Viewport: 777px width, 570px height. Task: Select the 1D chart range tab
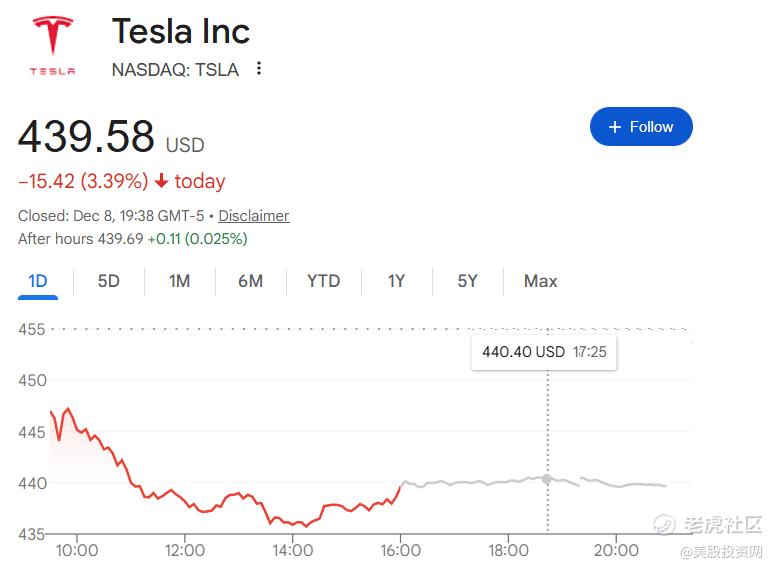[38, 281]
